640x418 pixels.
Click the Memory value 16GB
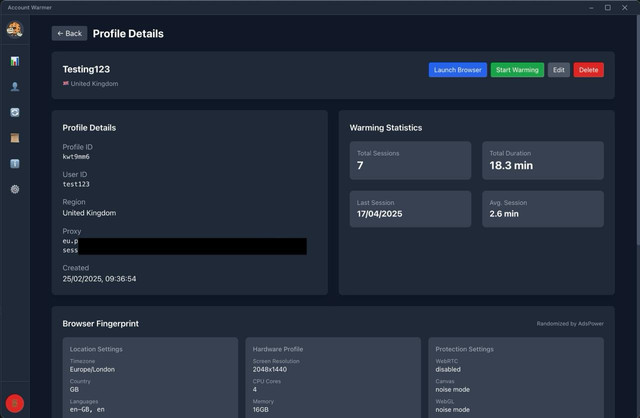[261, 409]
